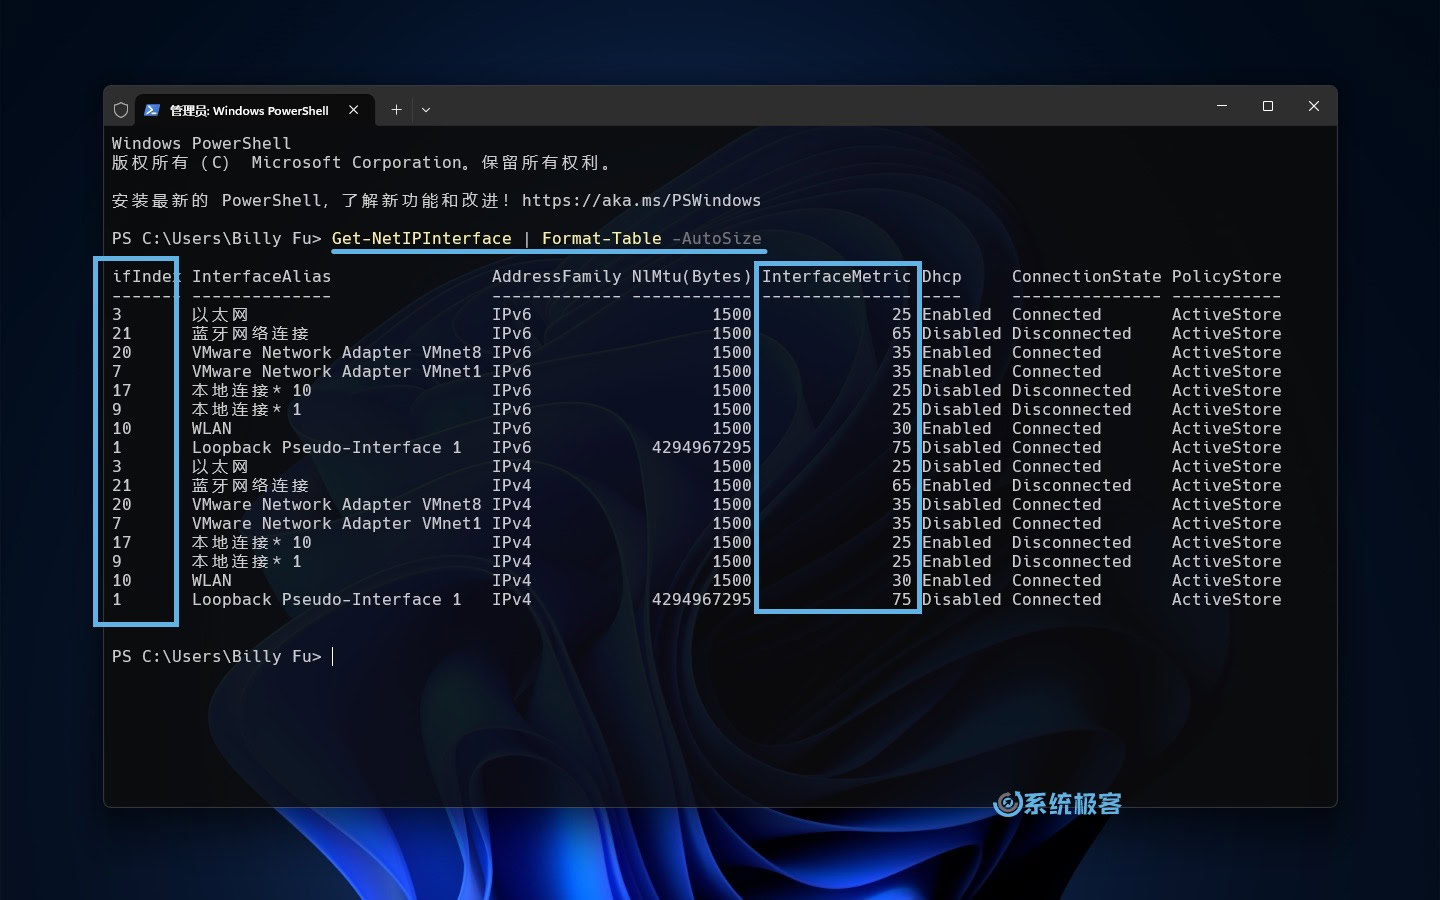
Task: Click the Dhcp column header
Action: [x=941, y=276]
